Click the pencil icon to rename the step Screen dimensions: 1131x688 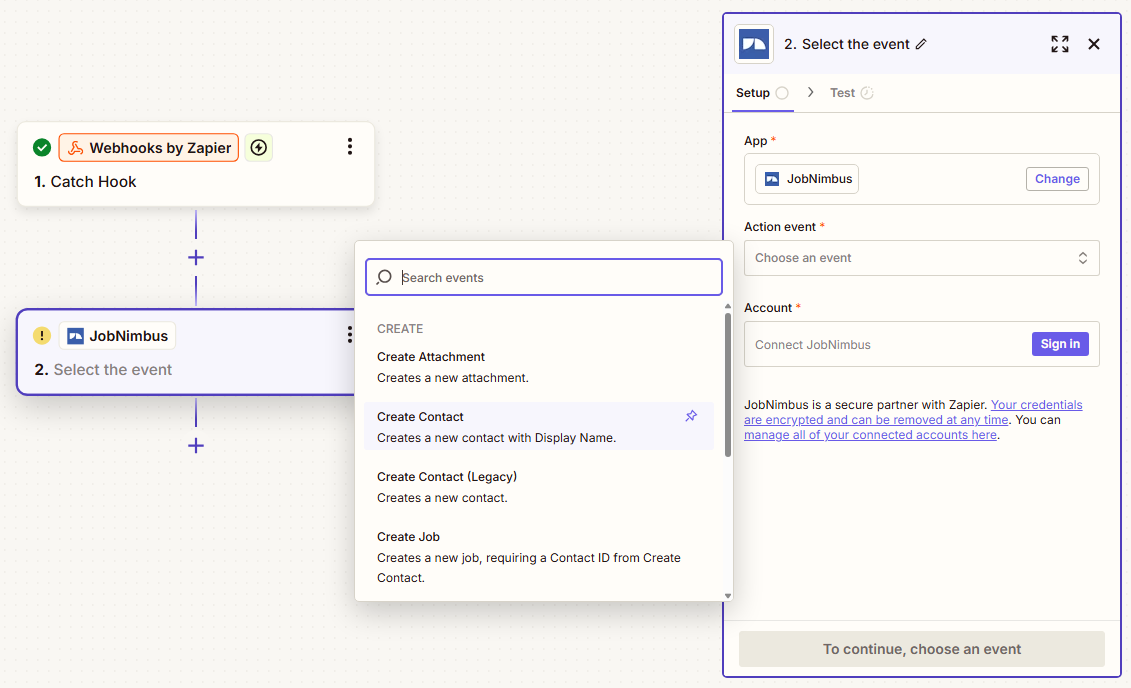pos(921,45)
